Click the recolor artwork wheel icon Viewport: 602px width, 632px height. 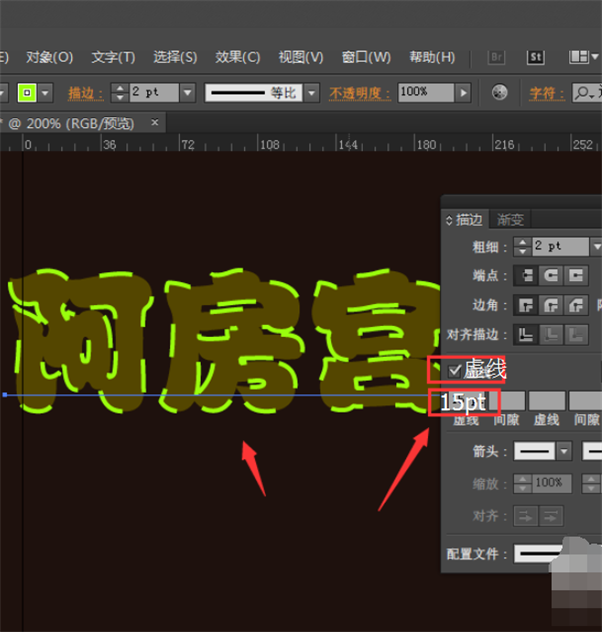500,93
